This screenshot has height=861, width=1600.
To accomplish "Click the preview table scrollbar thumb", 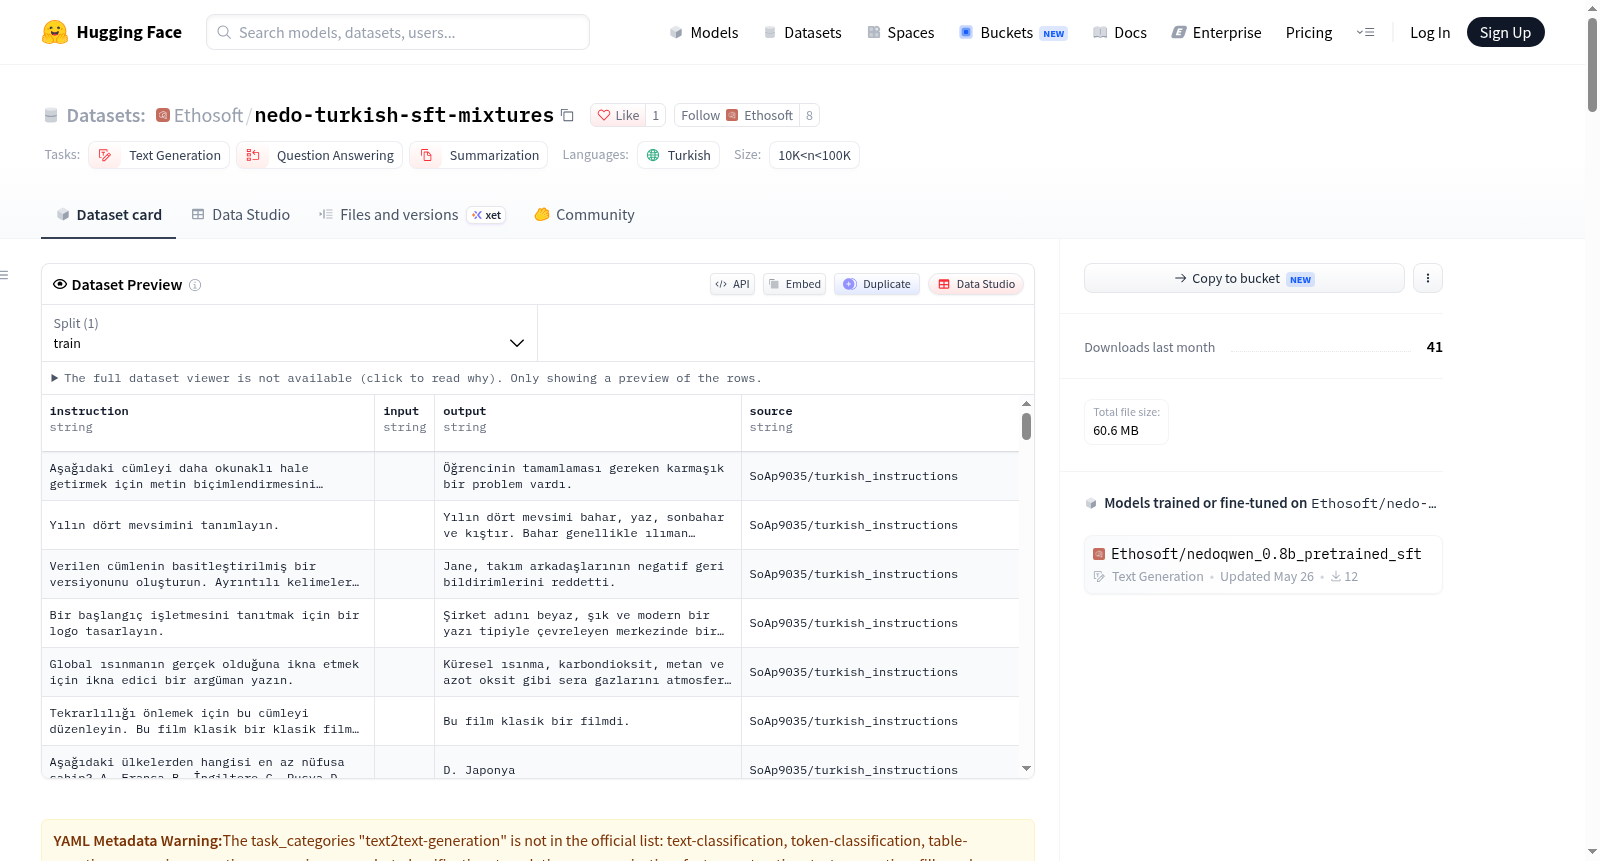I will pyautogui.click(x=1026, y=427).
